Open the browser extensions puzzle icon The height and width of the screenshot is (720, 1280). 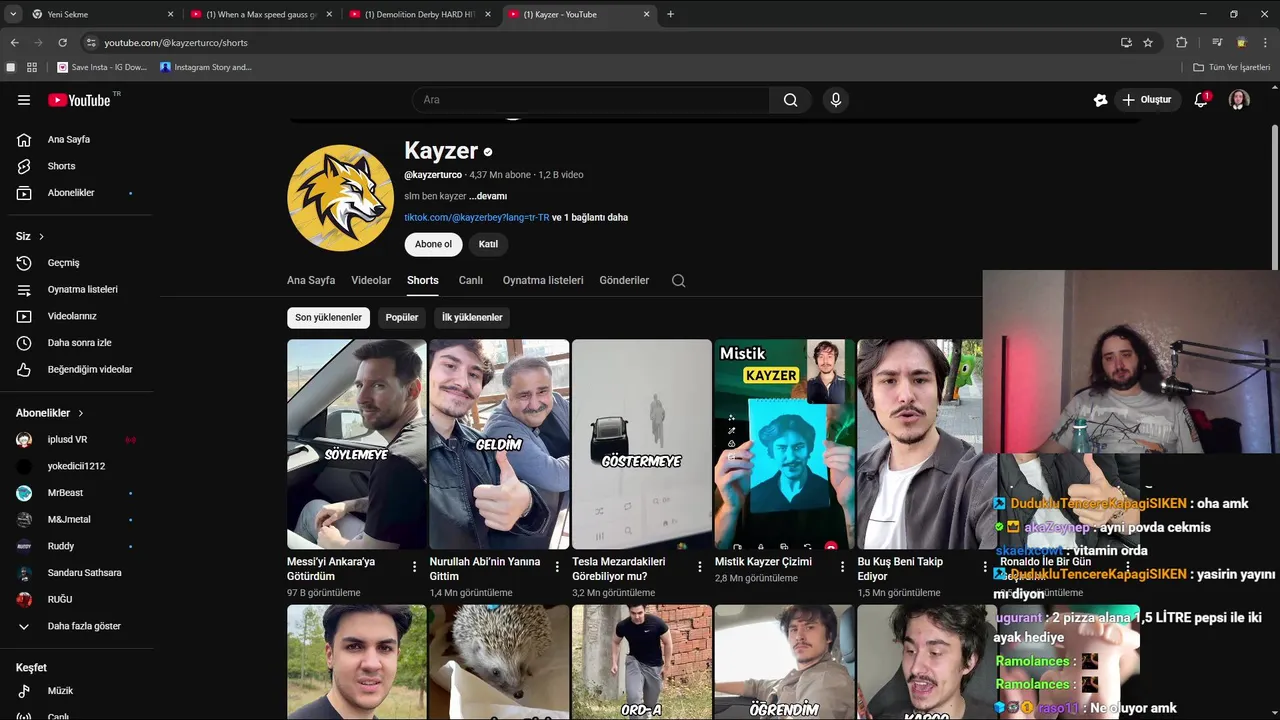(x=1181, y=43)
